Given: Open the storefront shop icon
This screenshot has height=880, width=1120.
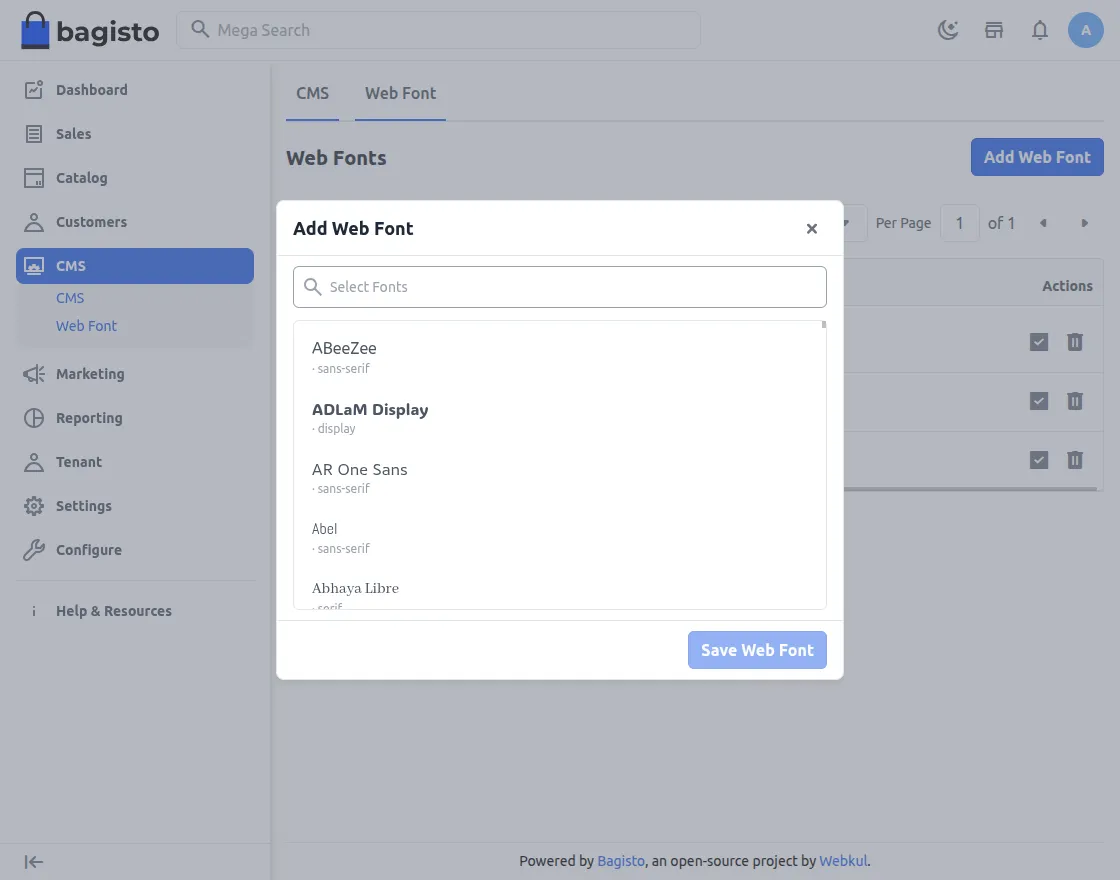Looking at the screenshot, I should [994, 30].
